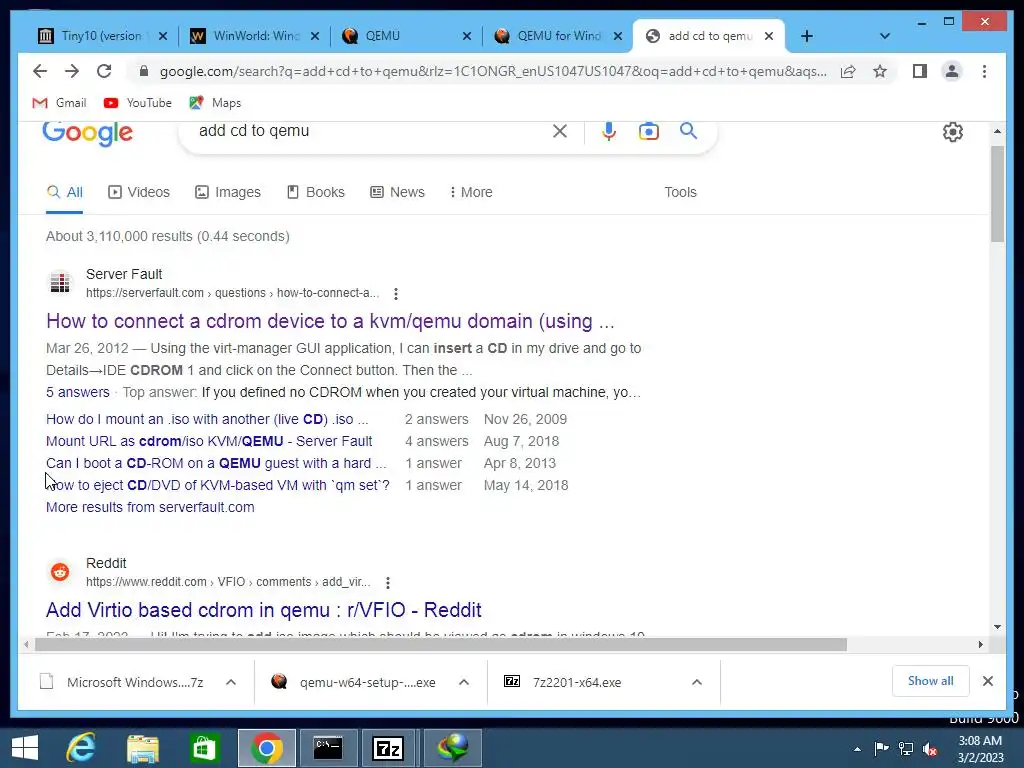The width and height of the screenshot is (1024, 768).
Task: Click the muted volume tray icon
Action: coord(930,749)
